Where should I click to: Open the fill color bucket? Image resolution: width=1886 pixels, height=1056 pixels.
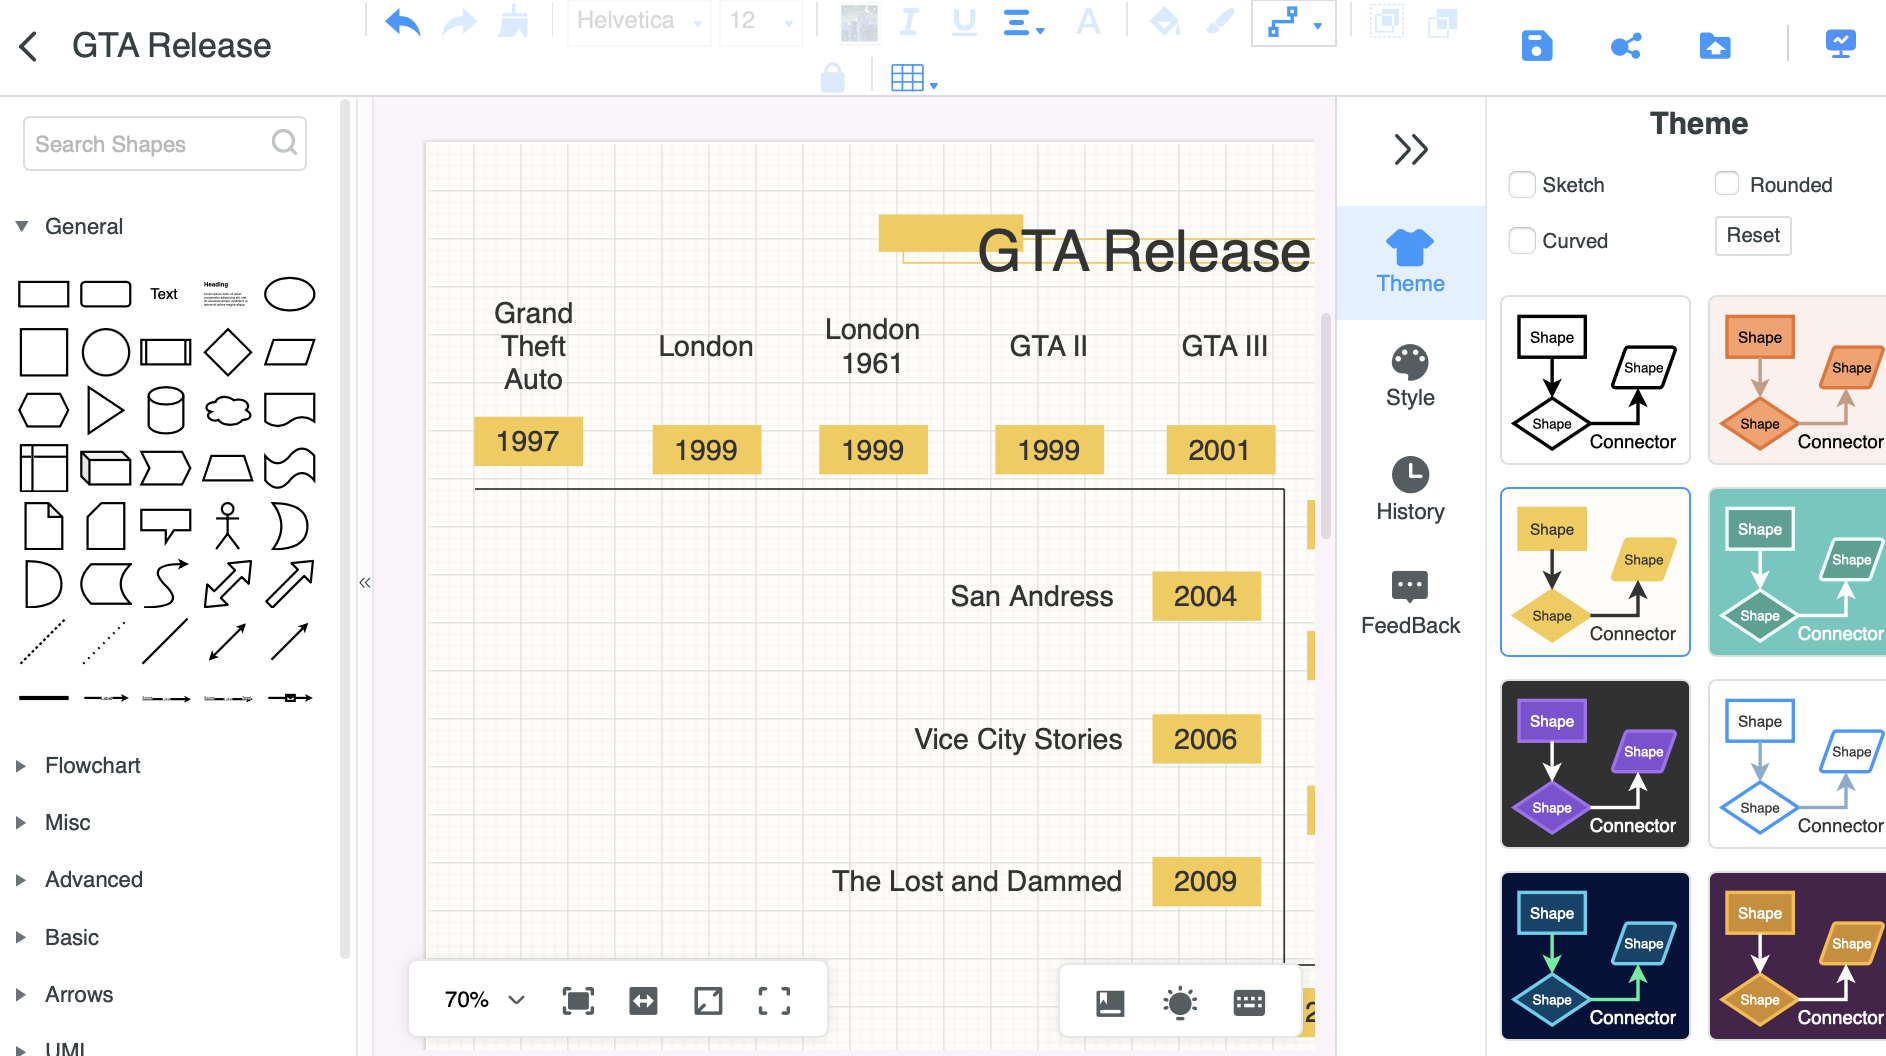(x=1165, y=22)
